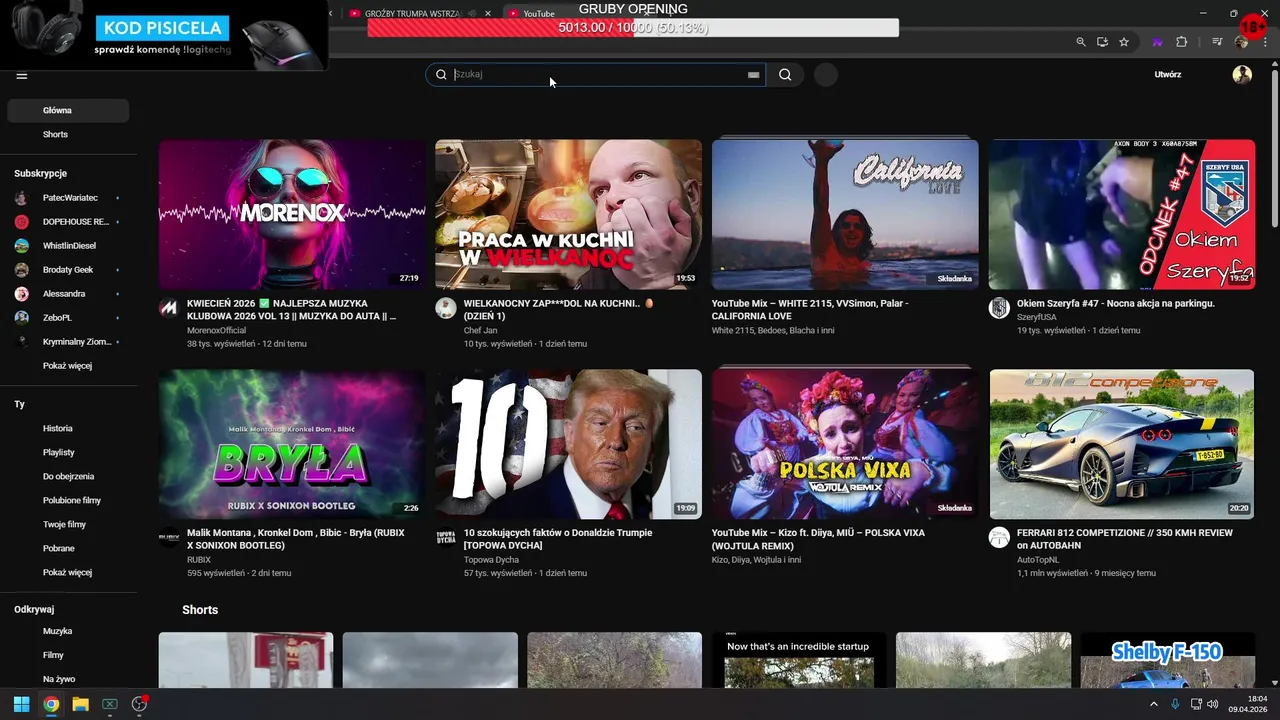
Task: Expand the Ty section's Pokaż więcej
Action: [x=67, y=573]
